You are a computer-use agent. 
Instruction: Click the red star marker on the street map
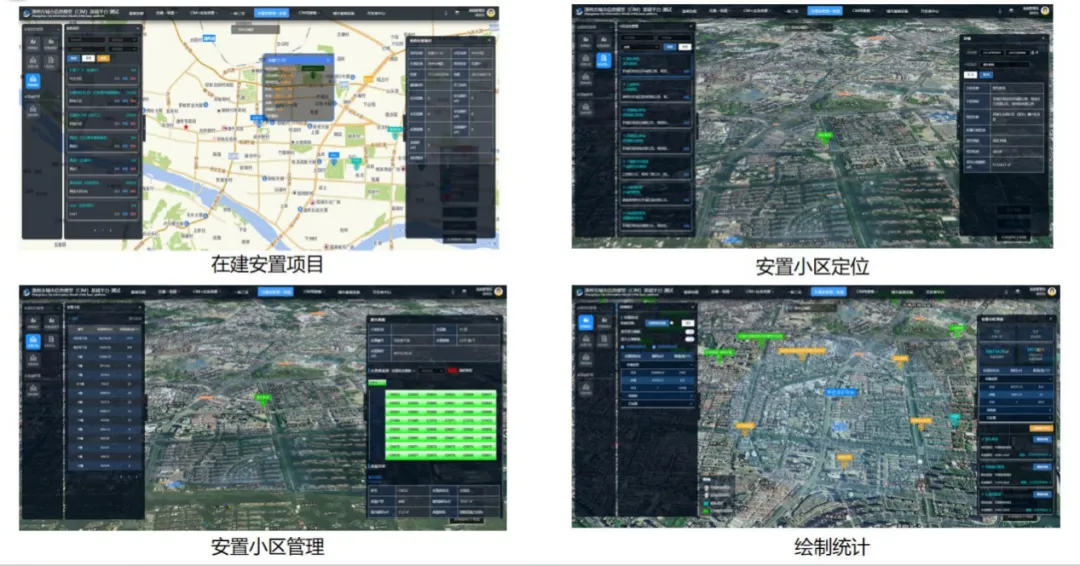[x=184, y=127]
